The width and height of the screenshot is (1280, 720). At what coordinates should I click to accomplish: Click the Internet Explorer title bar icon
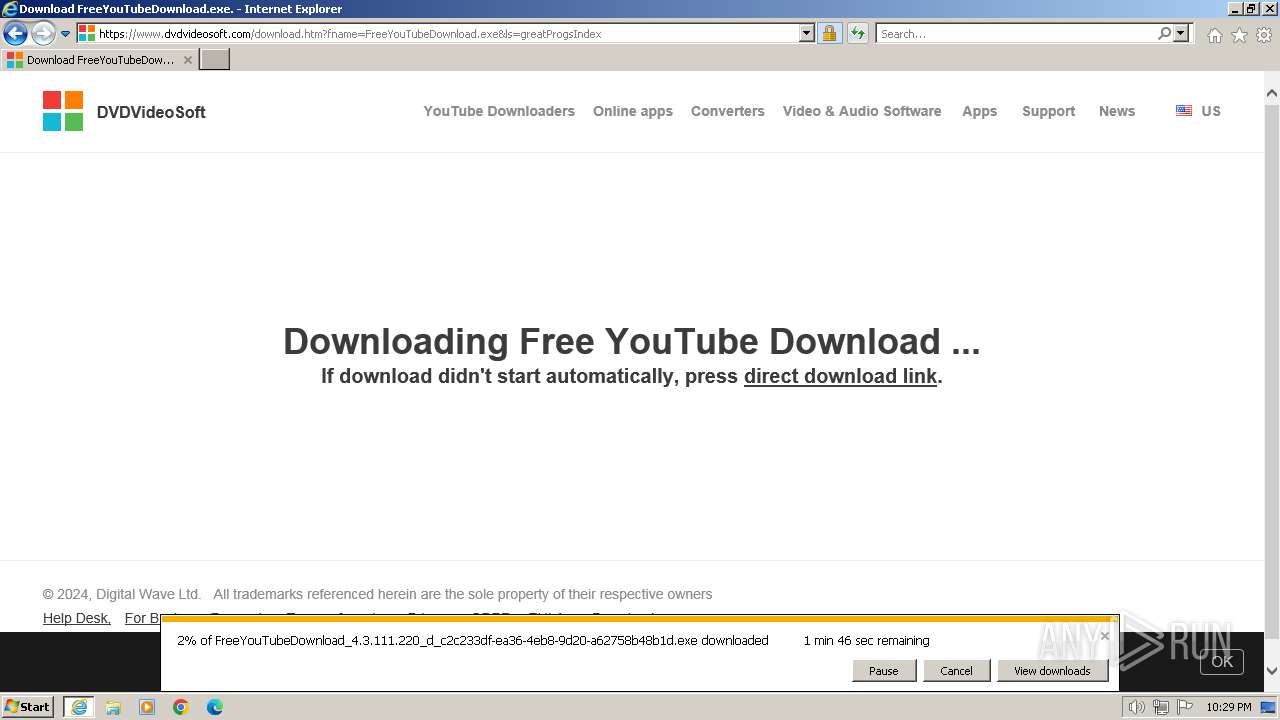(10, 9)
